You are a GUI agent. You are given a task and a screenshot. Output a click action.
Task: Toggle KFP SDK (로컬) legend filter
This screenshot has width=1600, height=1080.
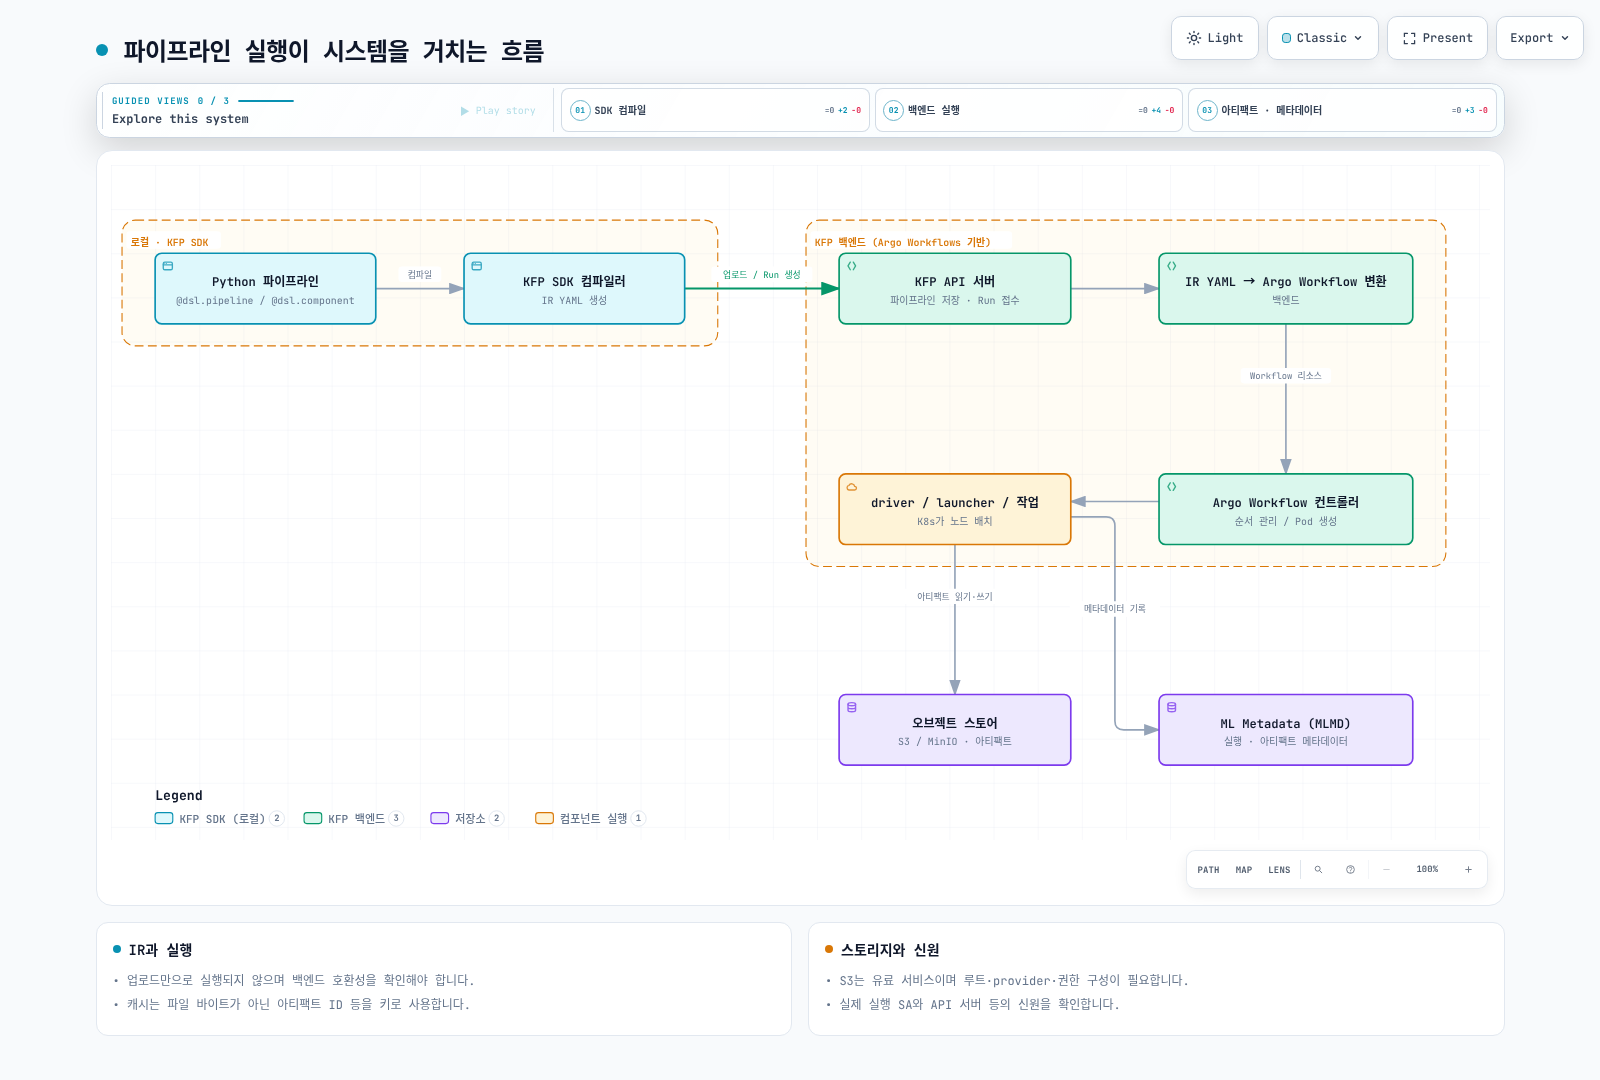219,818
